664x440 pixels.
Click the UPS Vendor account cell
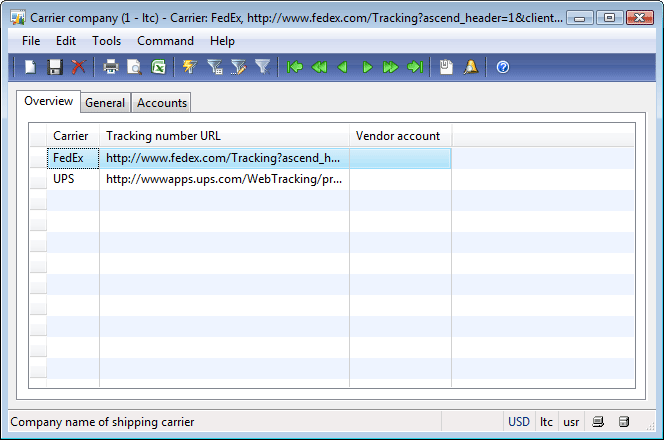coord(400,179)
